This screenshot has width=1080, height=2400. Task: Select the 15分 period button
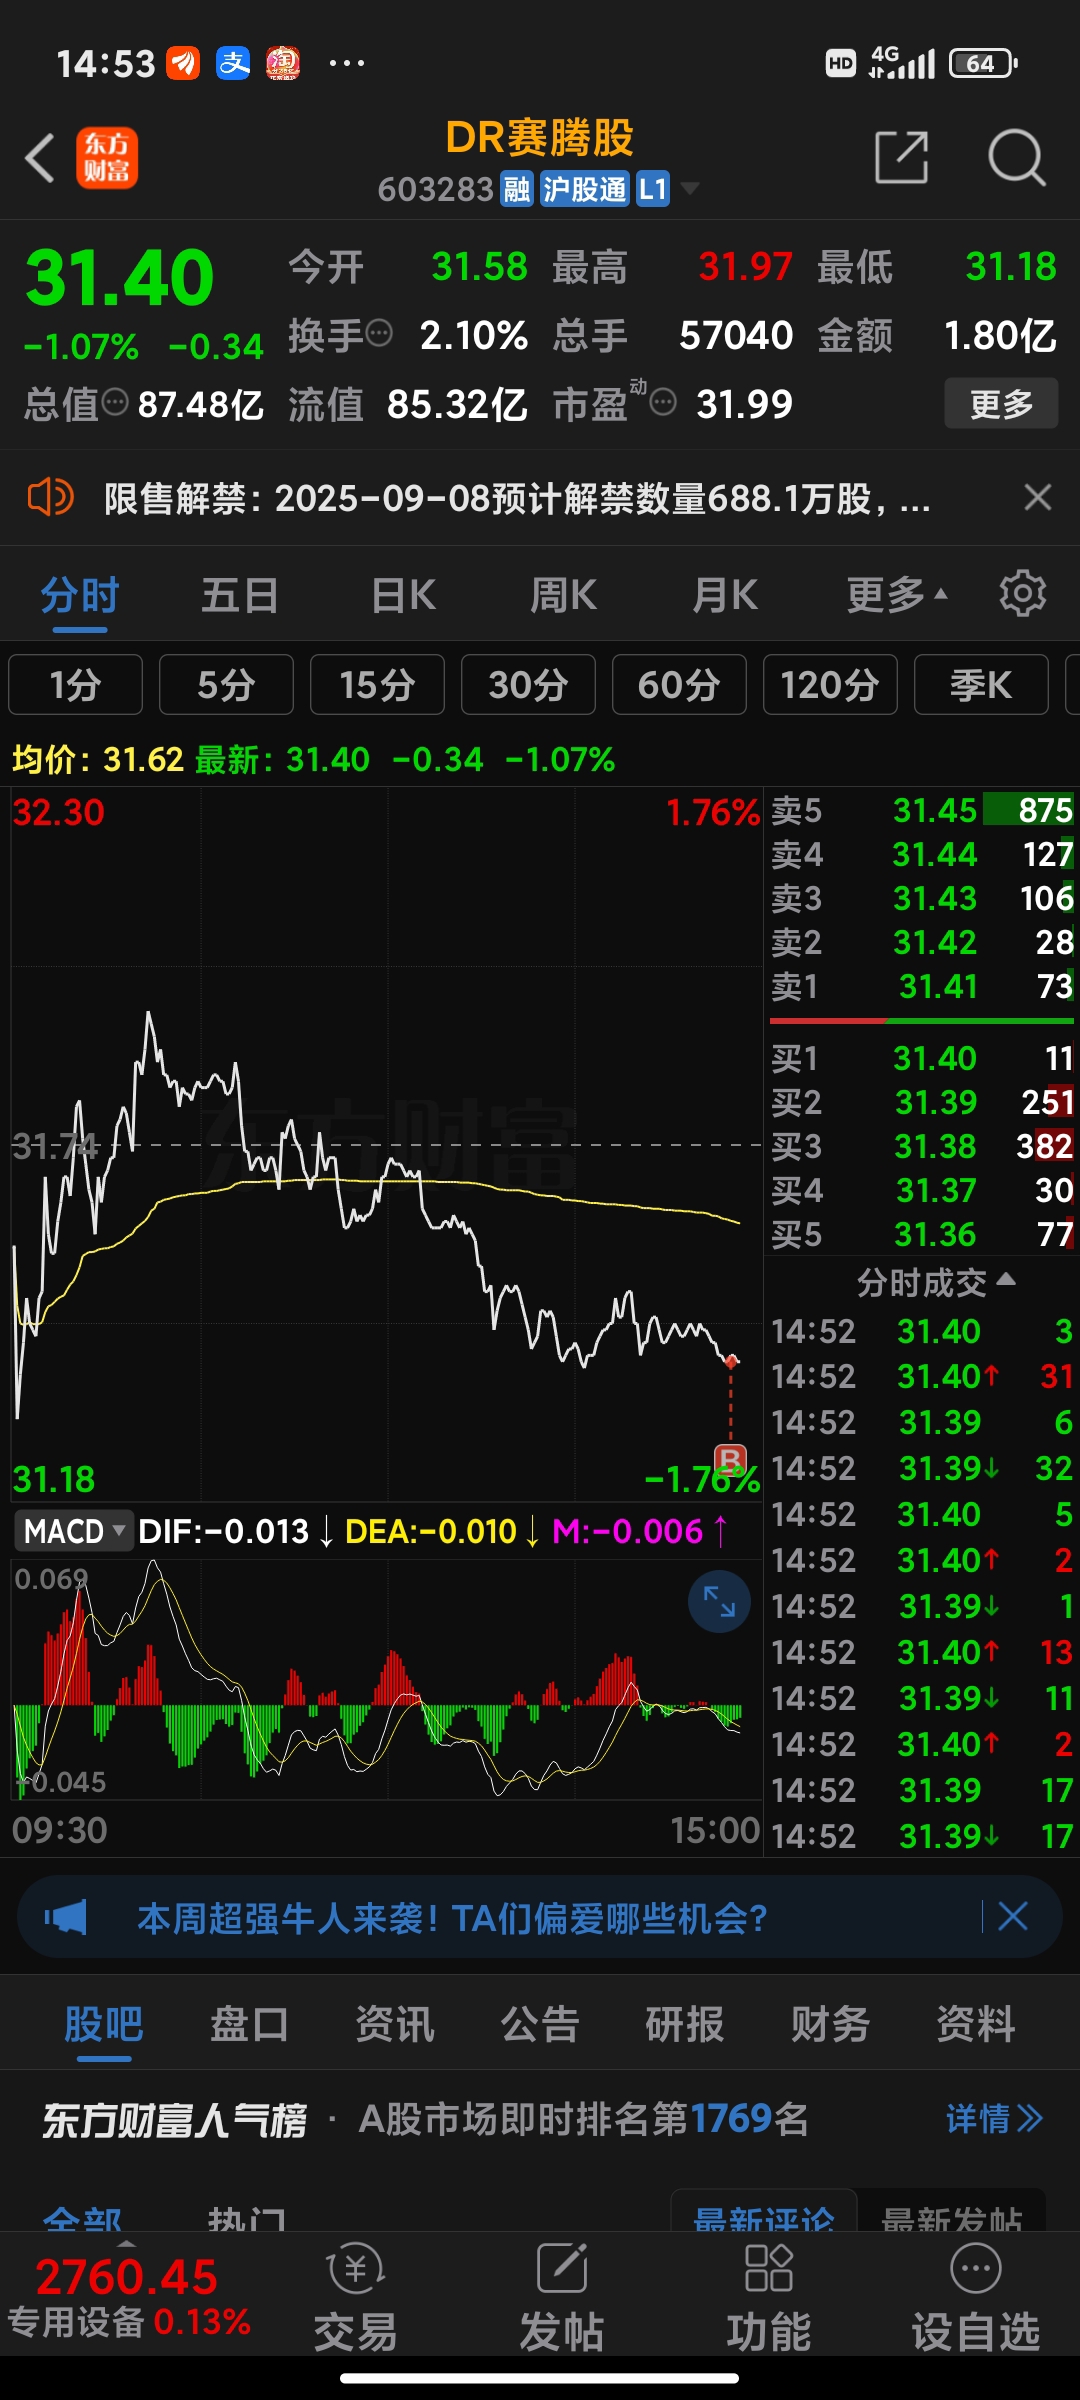[x=377, y=685]
